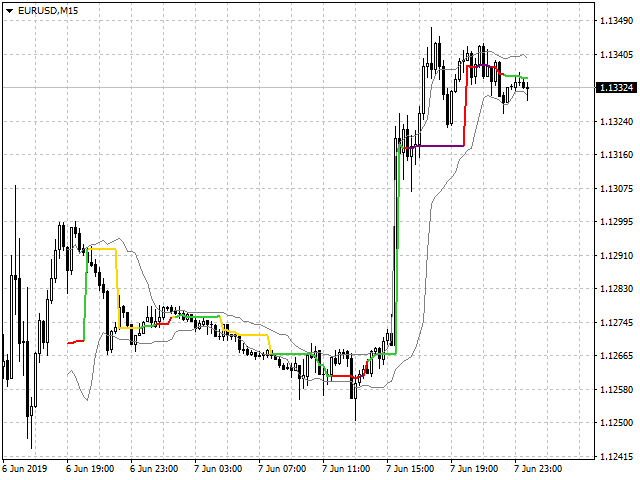Click the 7 Jun 07:00 time label
The height and width of the screenshot is (480, 640).
tap(282, 469)
